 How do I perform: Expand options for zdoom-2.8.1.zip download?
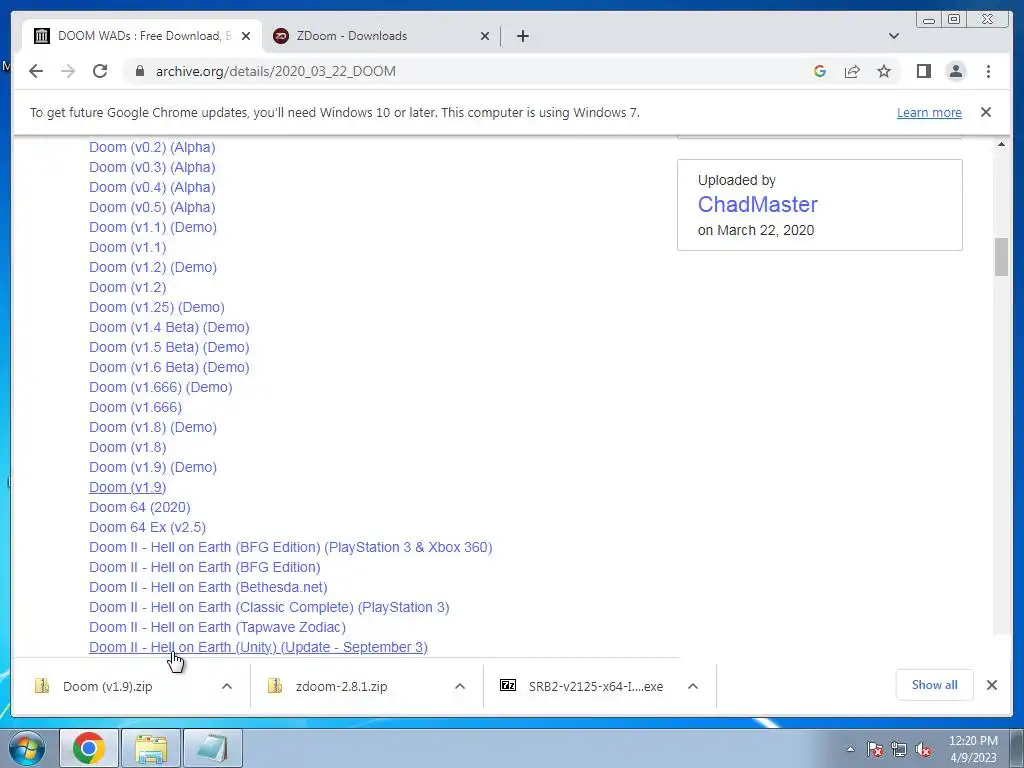click(x=460, y=686)
